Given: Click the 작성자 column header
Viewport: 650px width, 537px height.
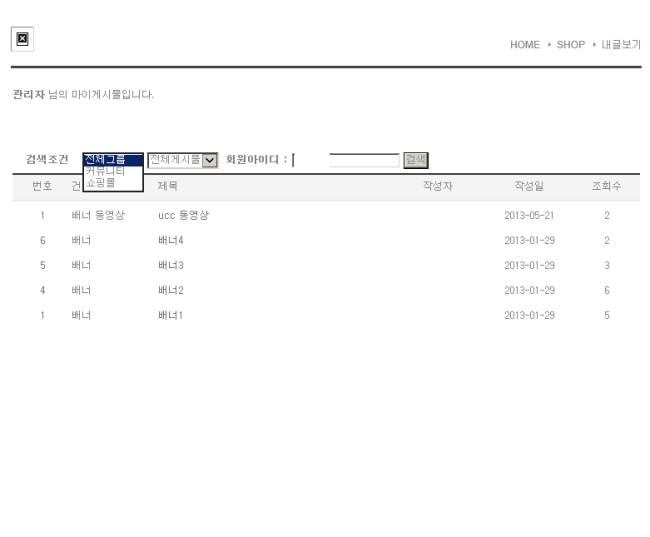Looking at the screenshot, I should click(x=438, y=186).
